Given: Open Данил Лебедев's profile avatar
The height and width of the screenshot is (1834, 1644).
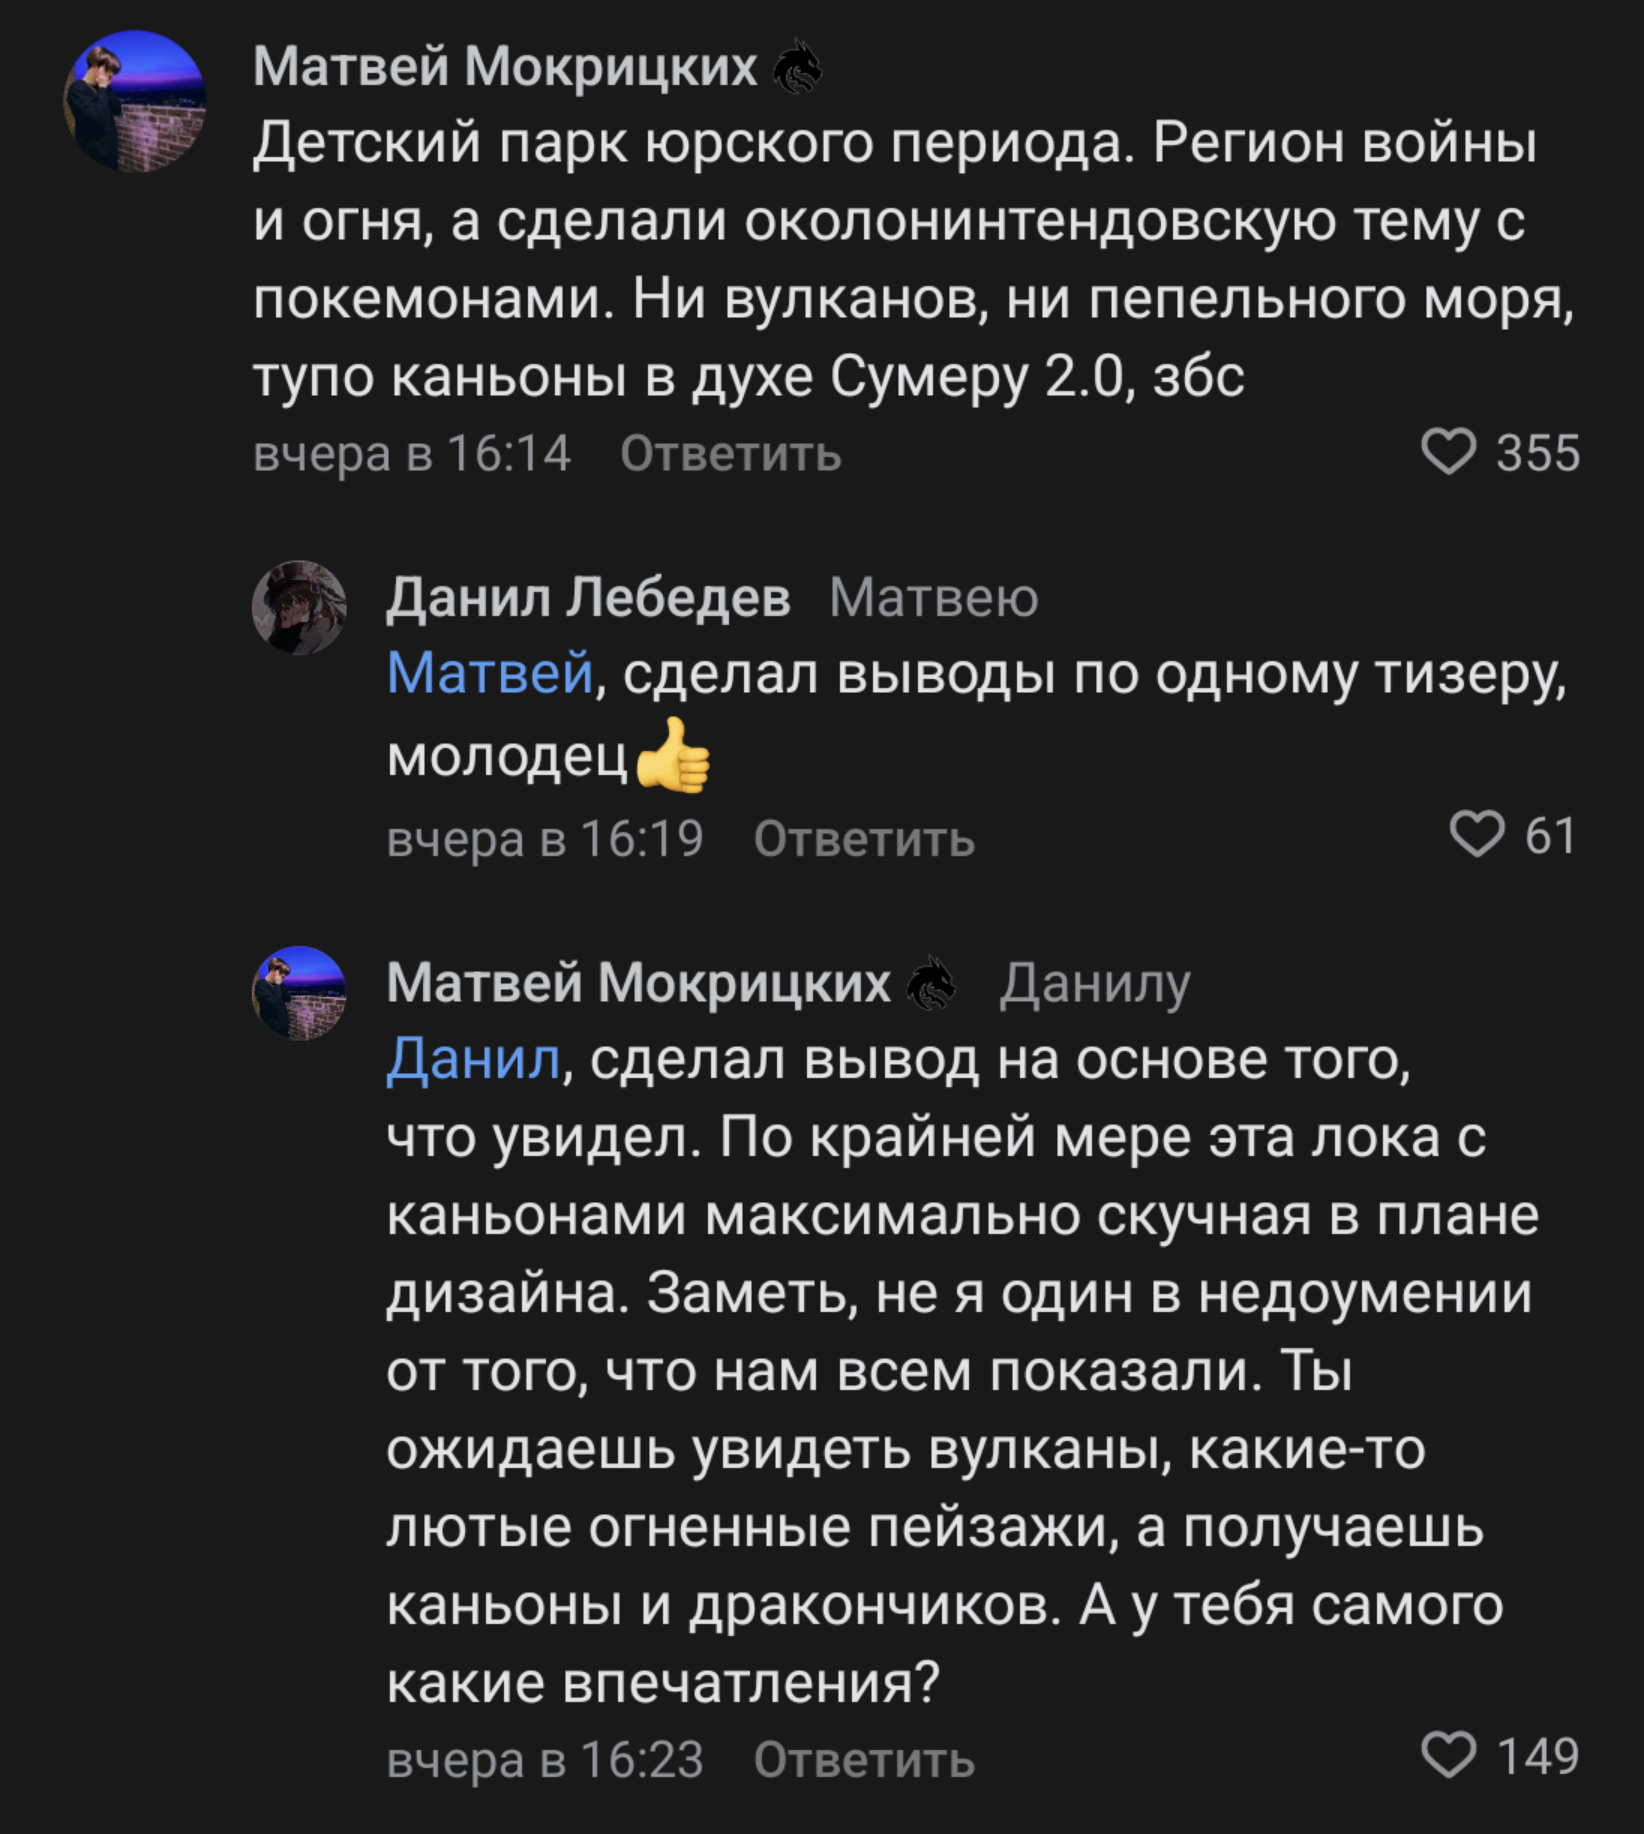Looking at the screenshot, I should pos(299,607).
